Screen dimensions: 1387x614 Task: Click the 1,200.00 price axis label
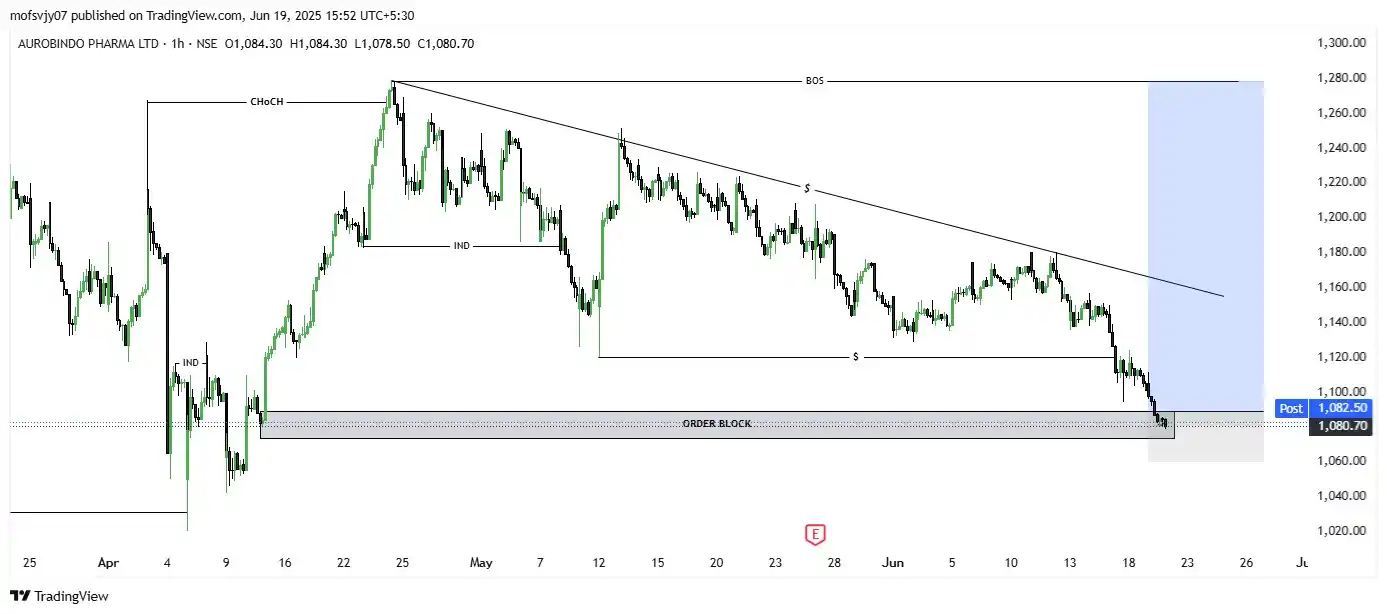[1342, 217]
